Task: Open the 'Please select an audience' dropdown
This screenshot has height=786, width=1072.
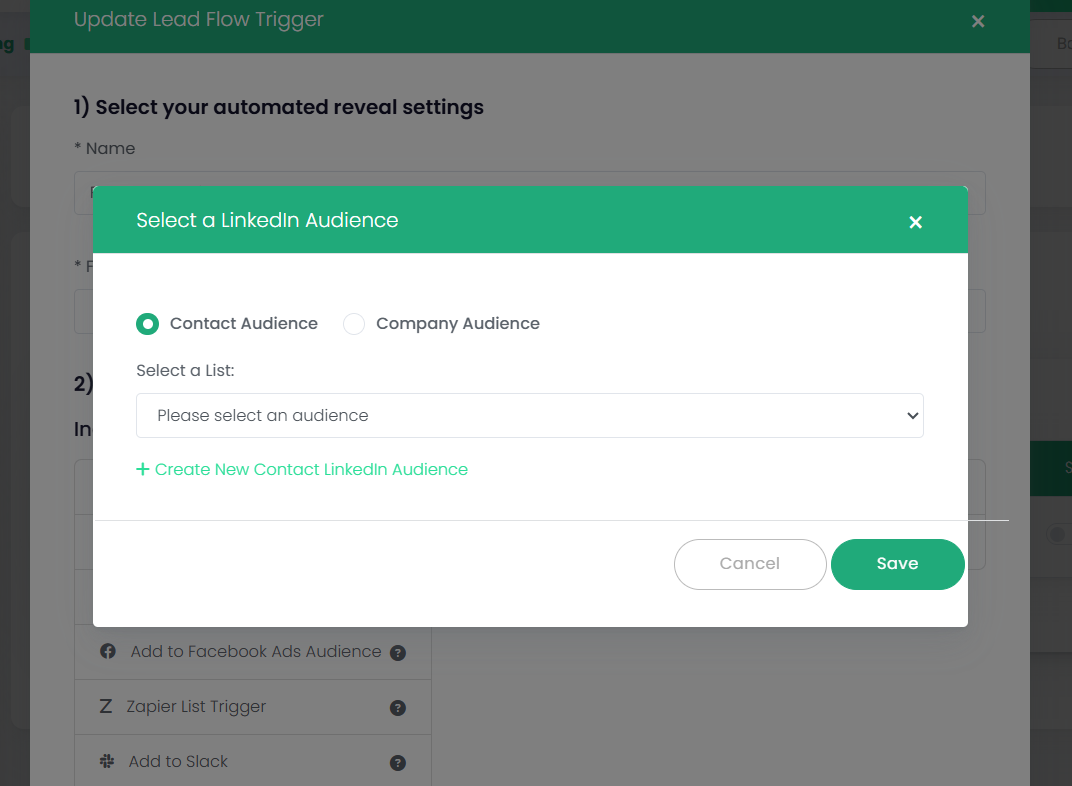Action: click(x=529, y=415)
